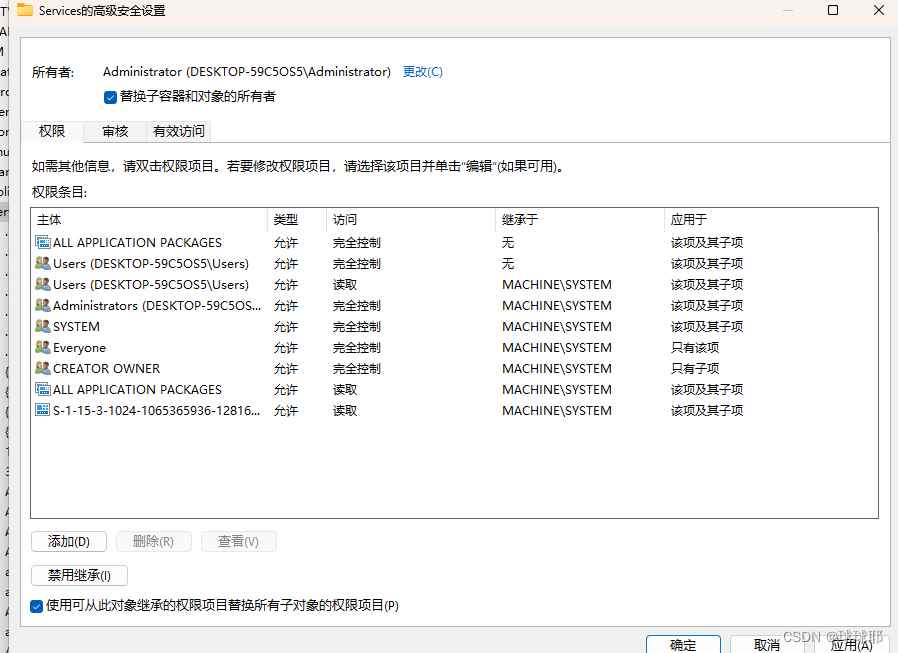
Task: Click the Users group icon in permission list
Action: click(x=43, y=263)
